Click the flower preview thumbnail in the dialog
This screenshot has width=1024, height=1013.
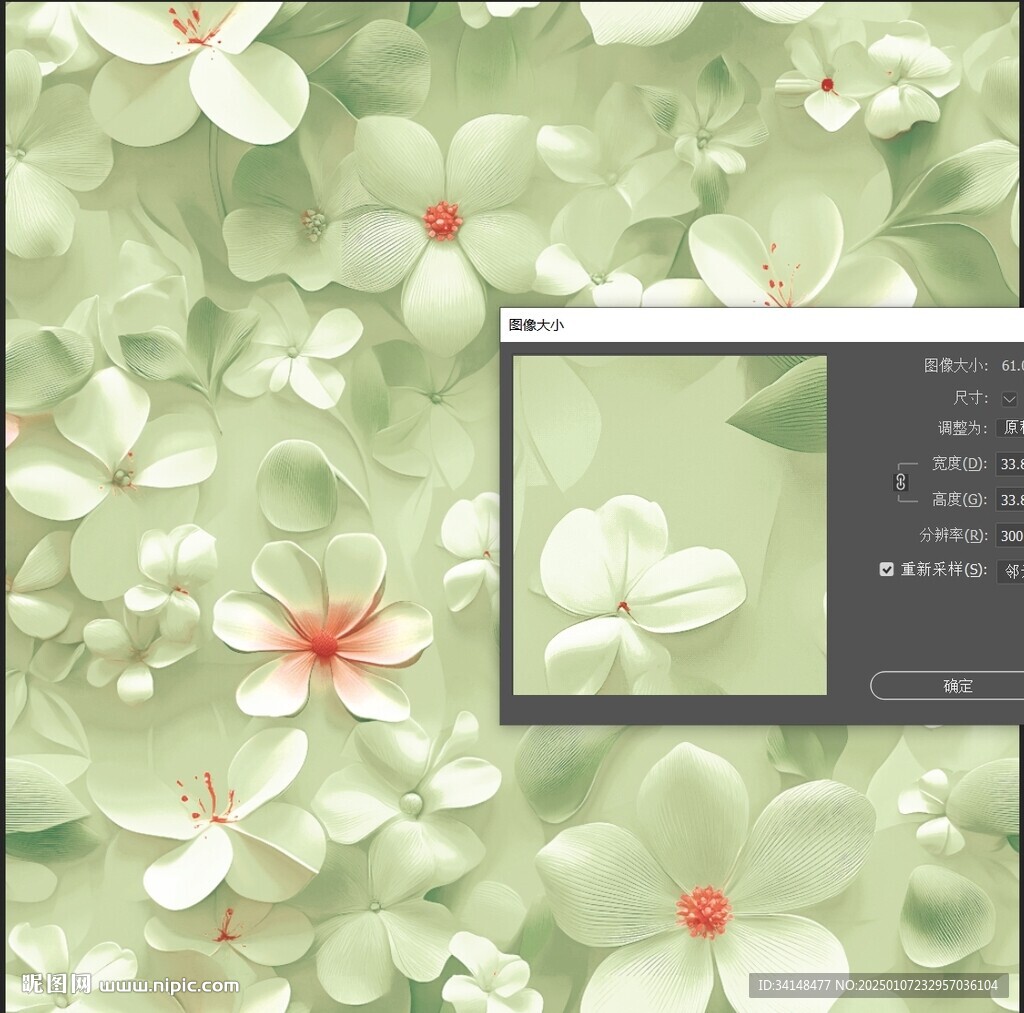pos(670,525)
